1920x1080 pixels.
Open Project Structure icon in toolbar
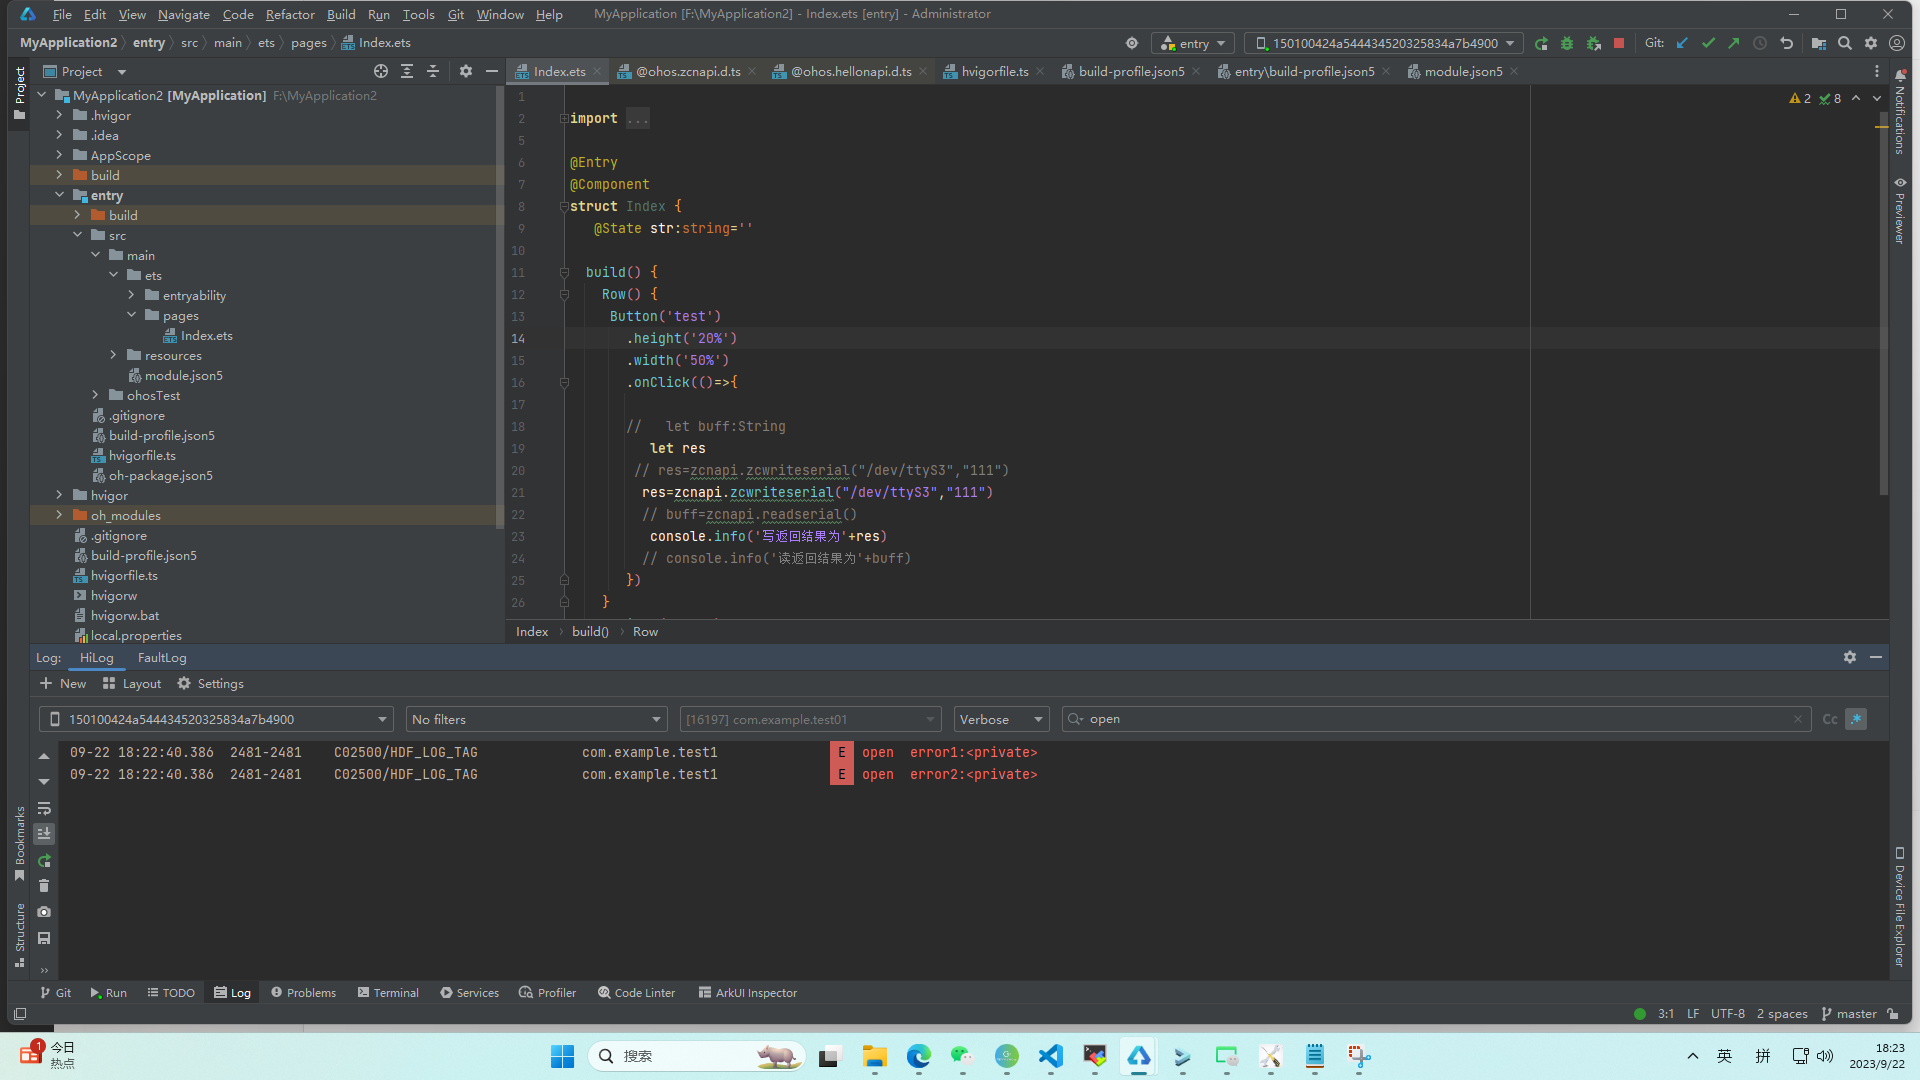point(1819,43)
